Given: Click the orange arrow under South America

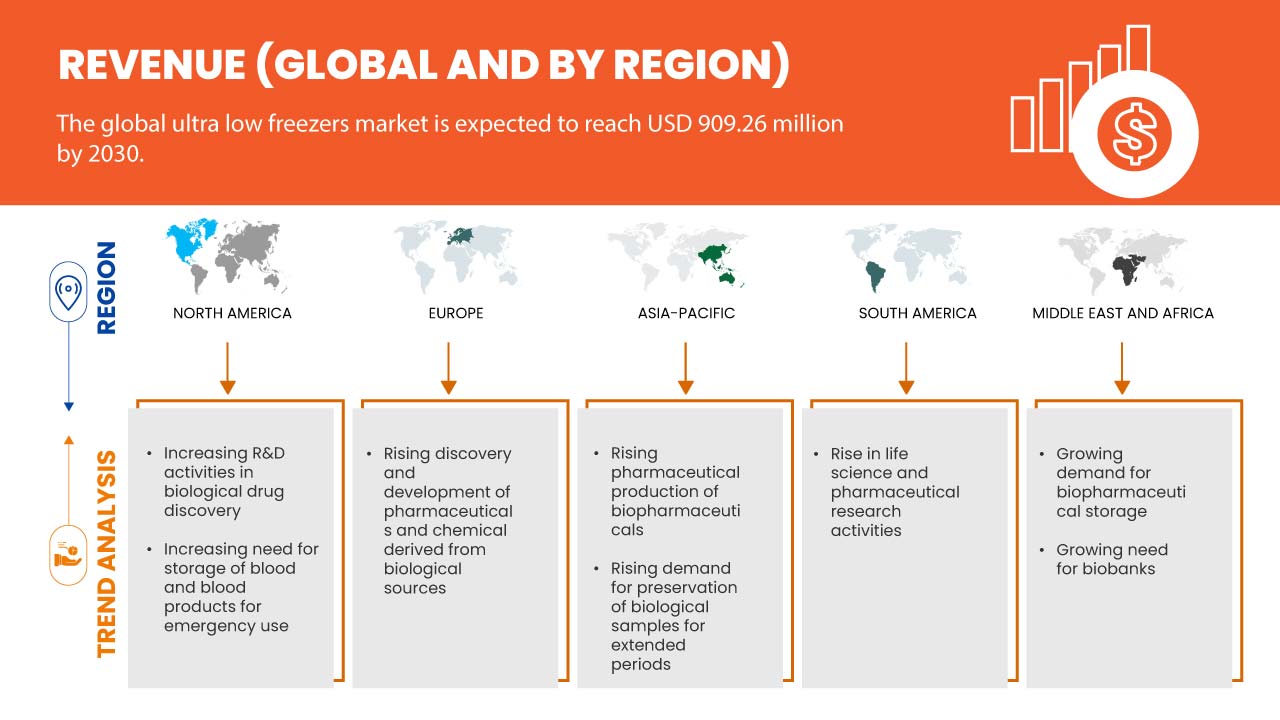Looking at the screenshot, I should click(906, 367).
